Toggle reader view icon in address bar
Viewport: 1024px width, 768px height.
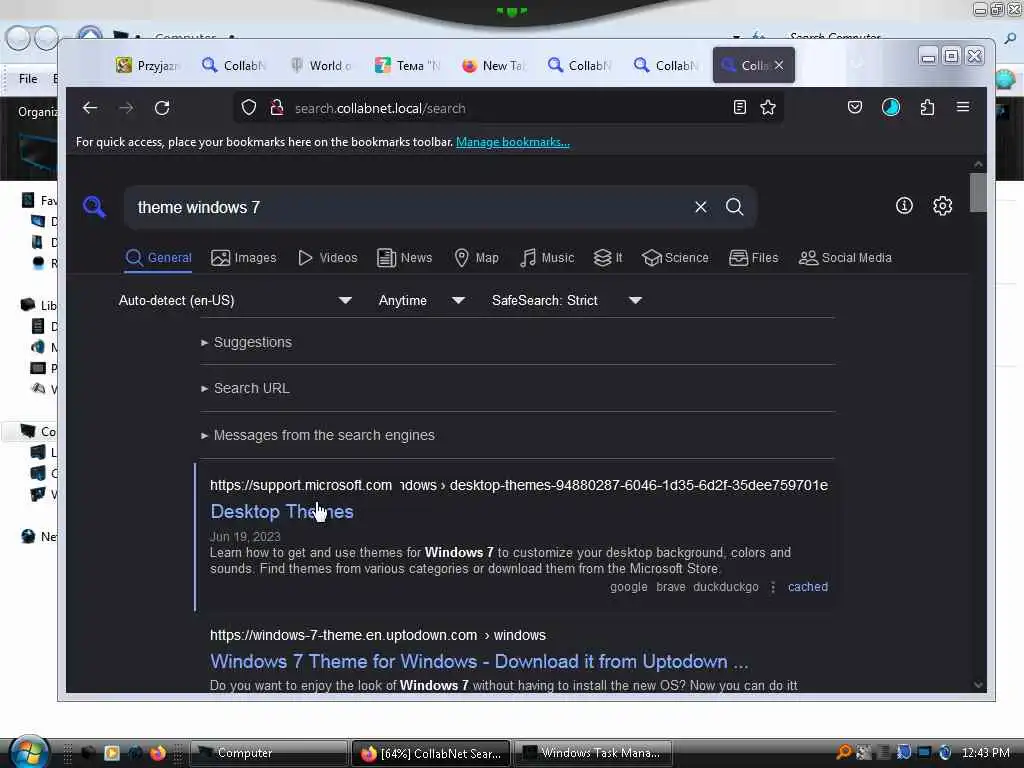point(739,108)
